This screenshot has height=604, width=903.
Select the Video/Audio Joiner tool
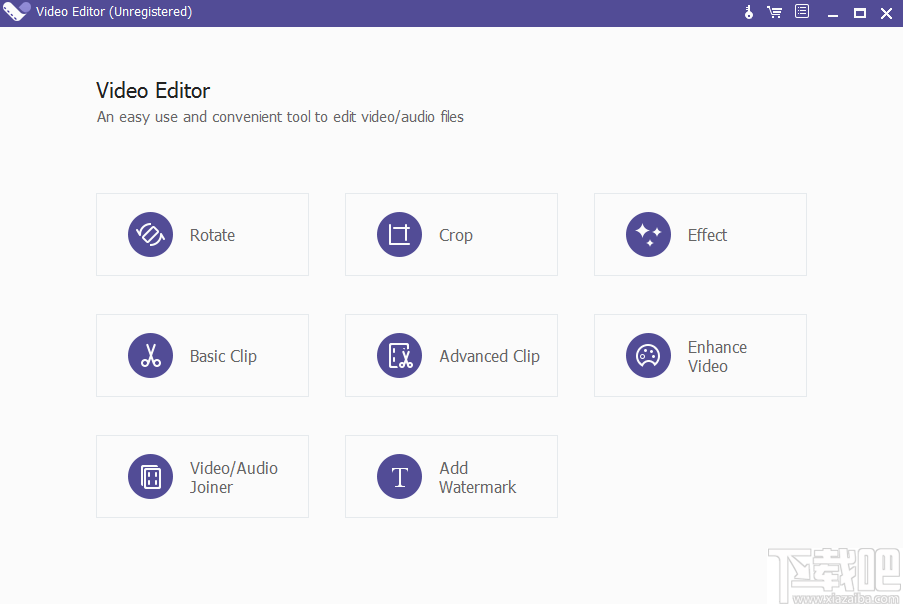(x=201, y=476)
